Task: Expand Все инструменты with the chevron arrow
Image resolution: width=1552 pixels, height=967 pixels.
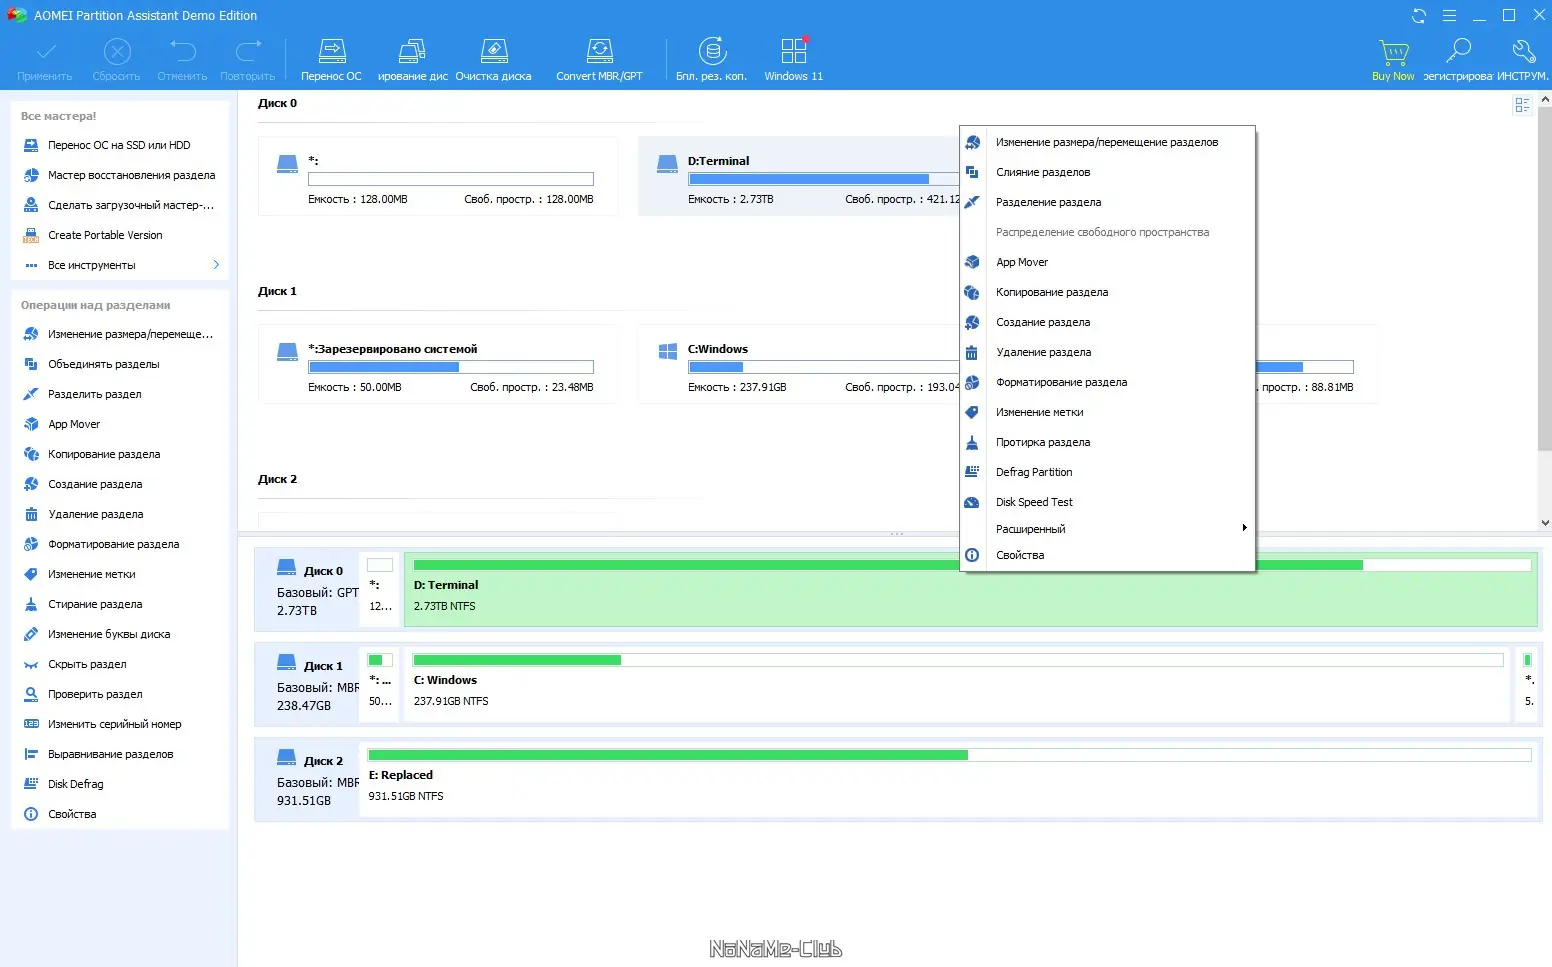Action: (216, 265)
